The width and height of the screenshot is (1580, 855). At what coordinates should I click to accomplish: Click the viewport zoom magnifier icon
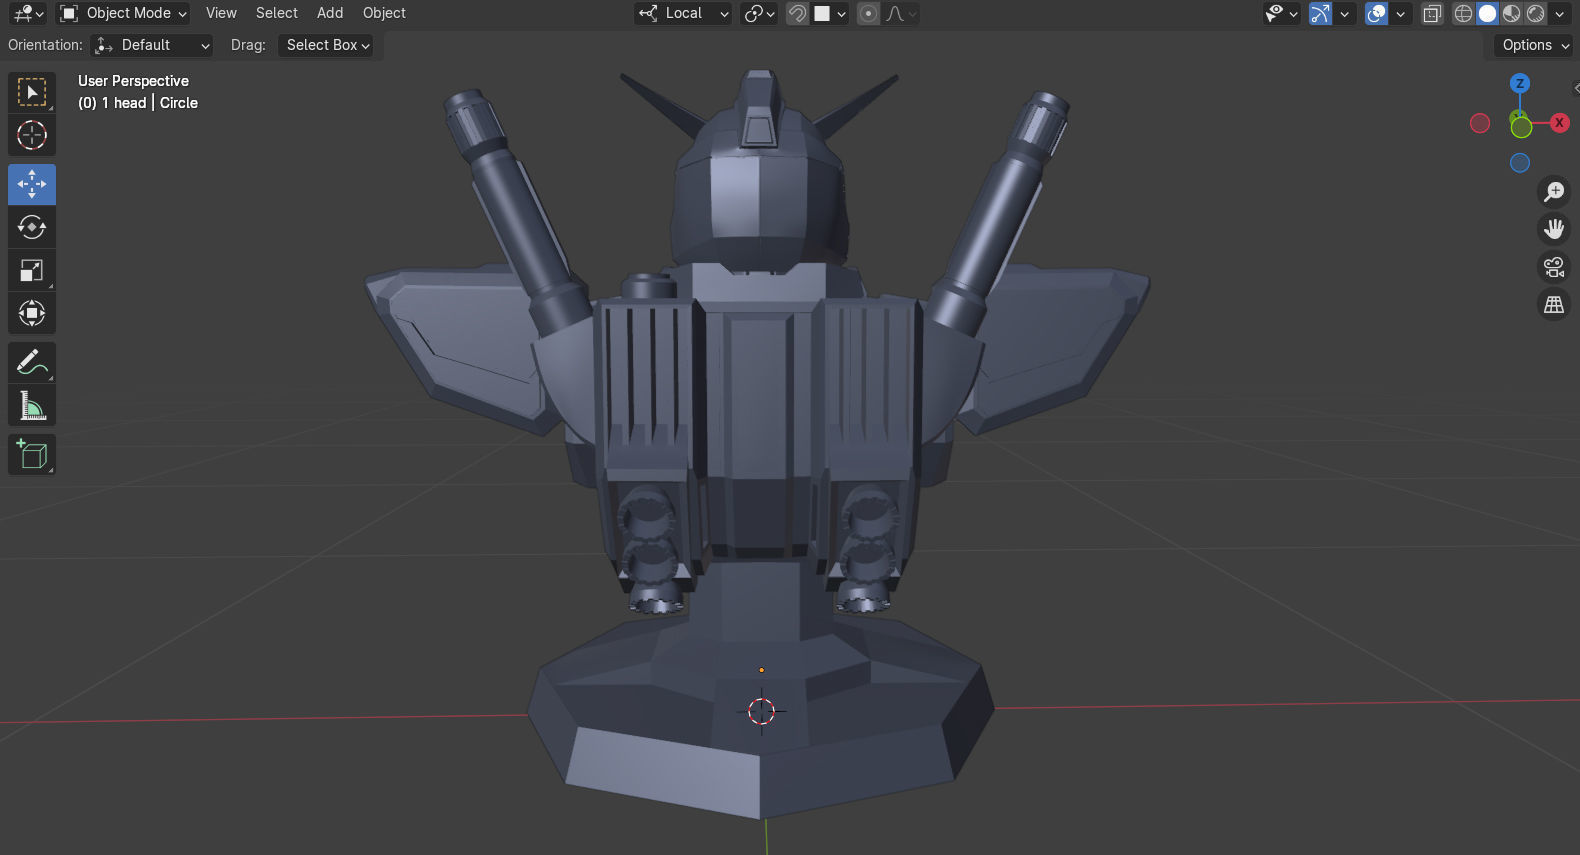[x=1554, y=191]
